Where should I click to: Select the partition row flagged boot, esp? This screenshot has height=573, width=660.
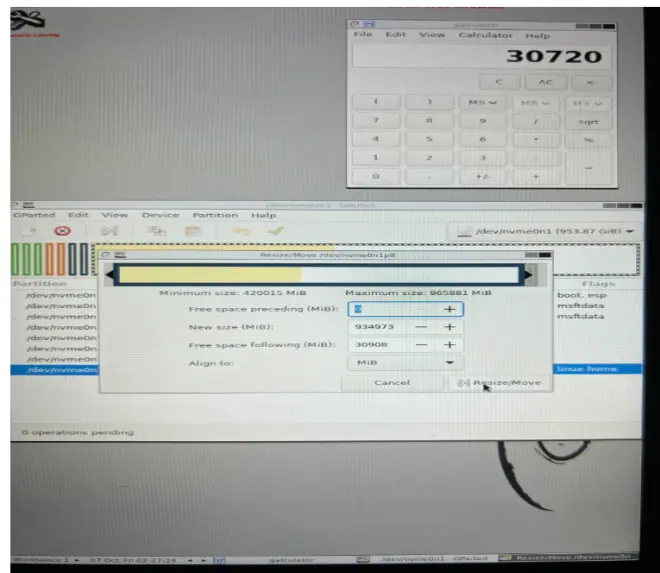point(326,295)
